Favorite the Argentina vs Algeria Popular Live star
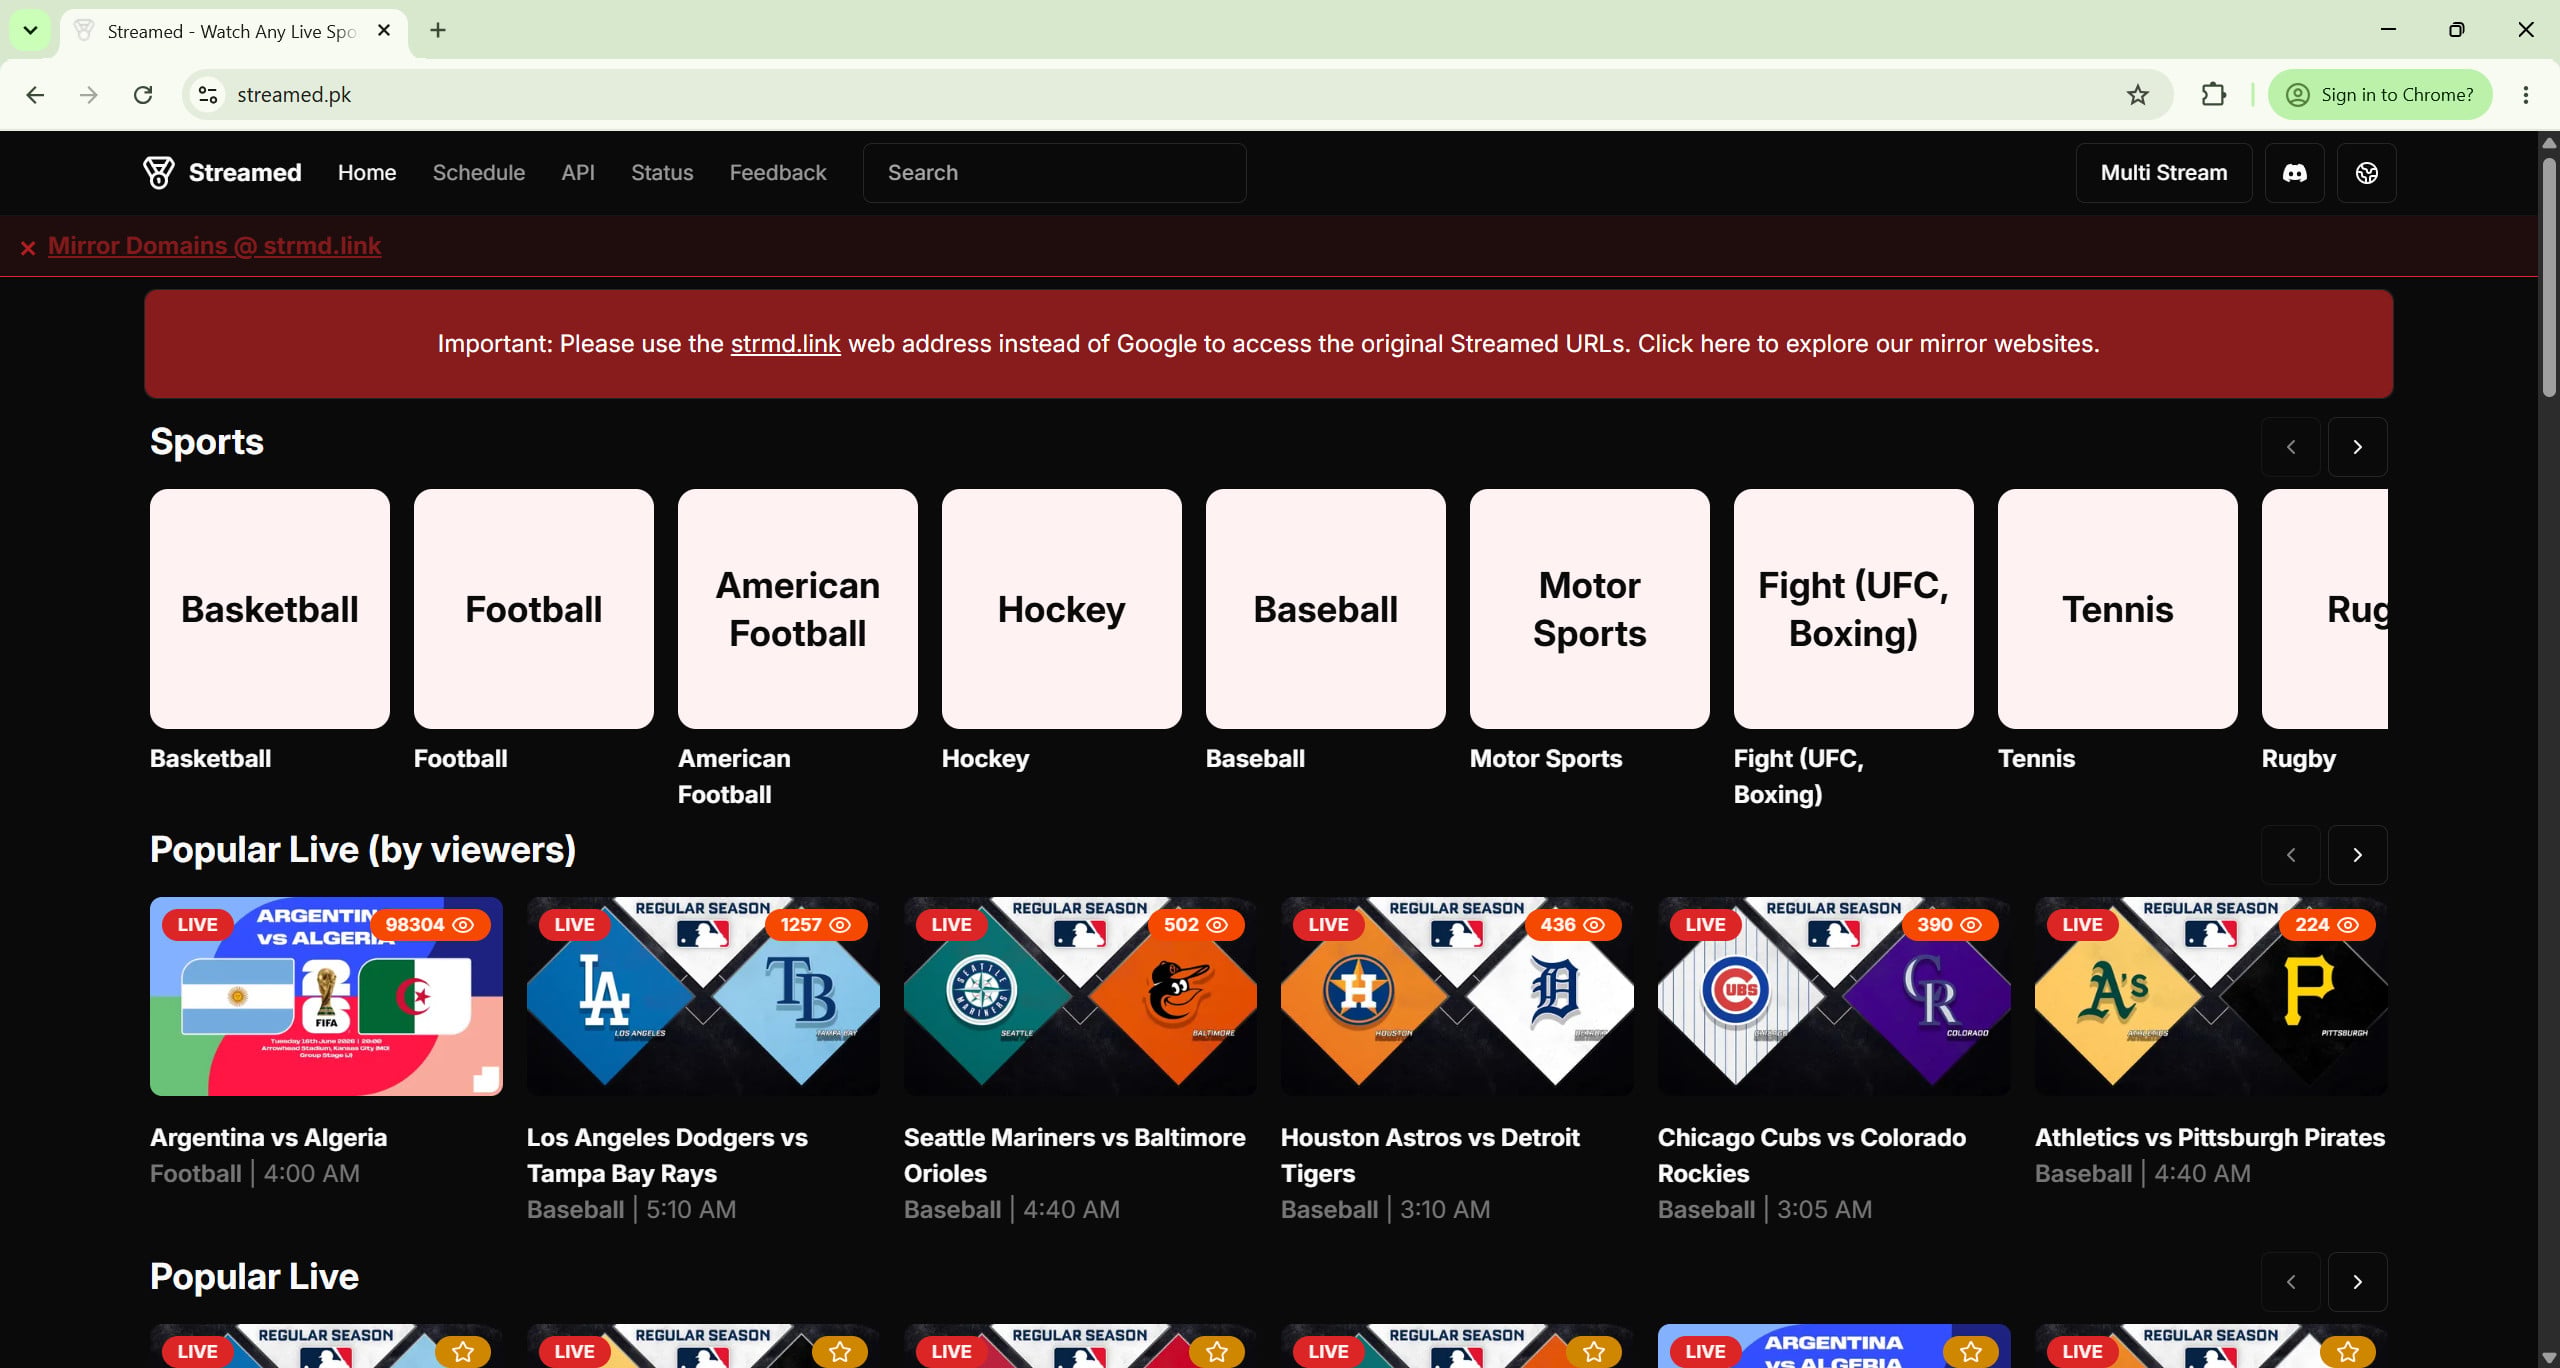This screenshot has height=1368, width=2560. [x=1971, y=1351]
